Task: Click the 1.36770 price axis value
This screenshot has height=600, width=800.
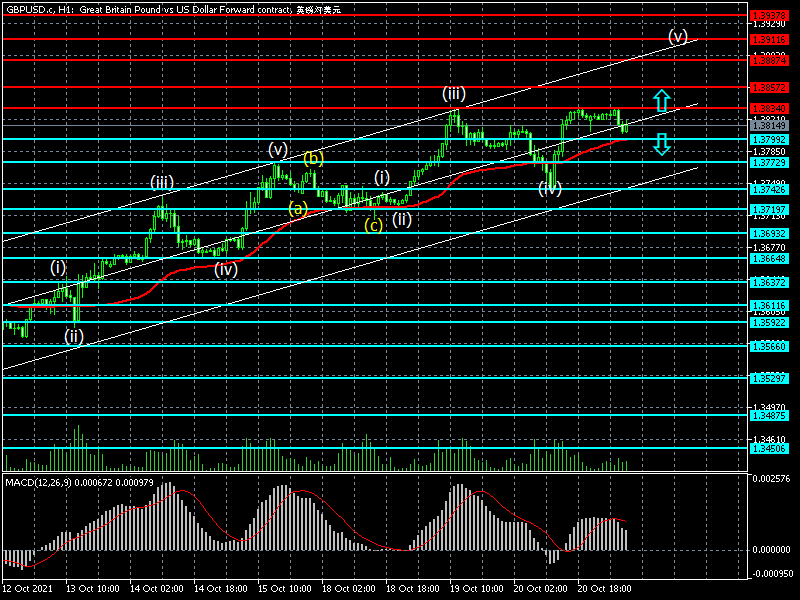Action: [769, 247]
